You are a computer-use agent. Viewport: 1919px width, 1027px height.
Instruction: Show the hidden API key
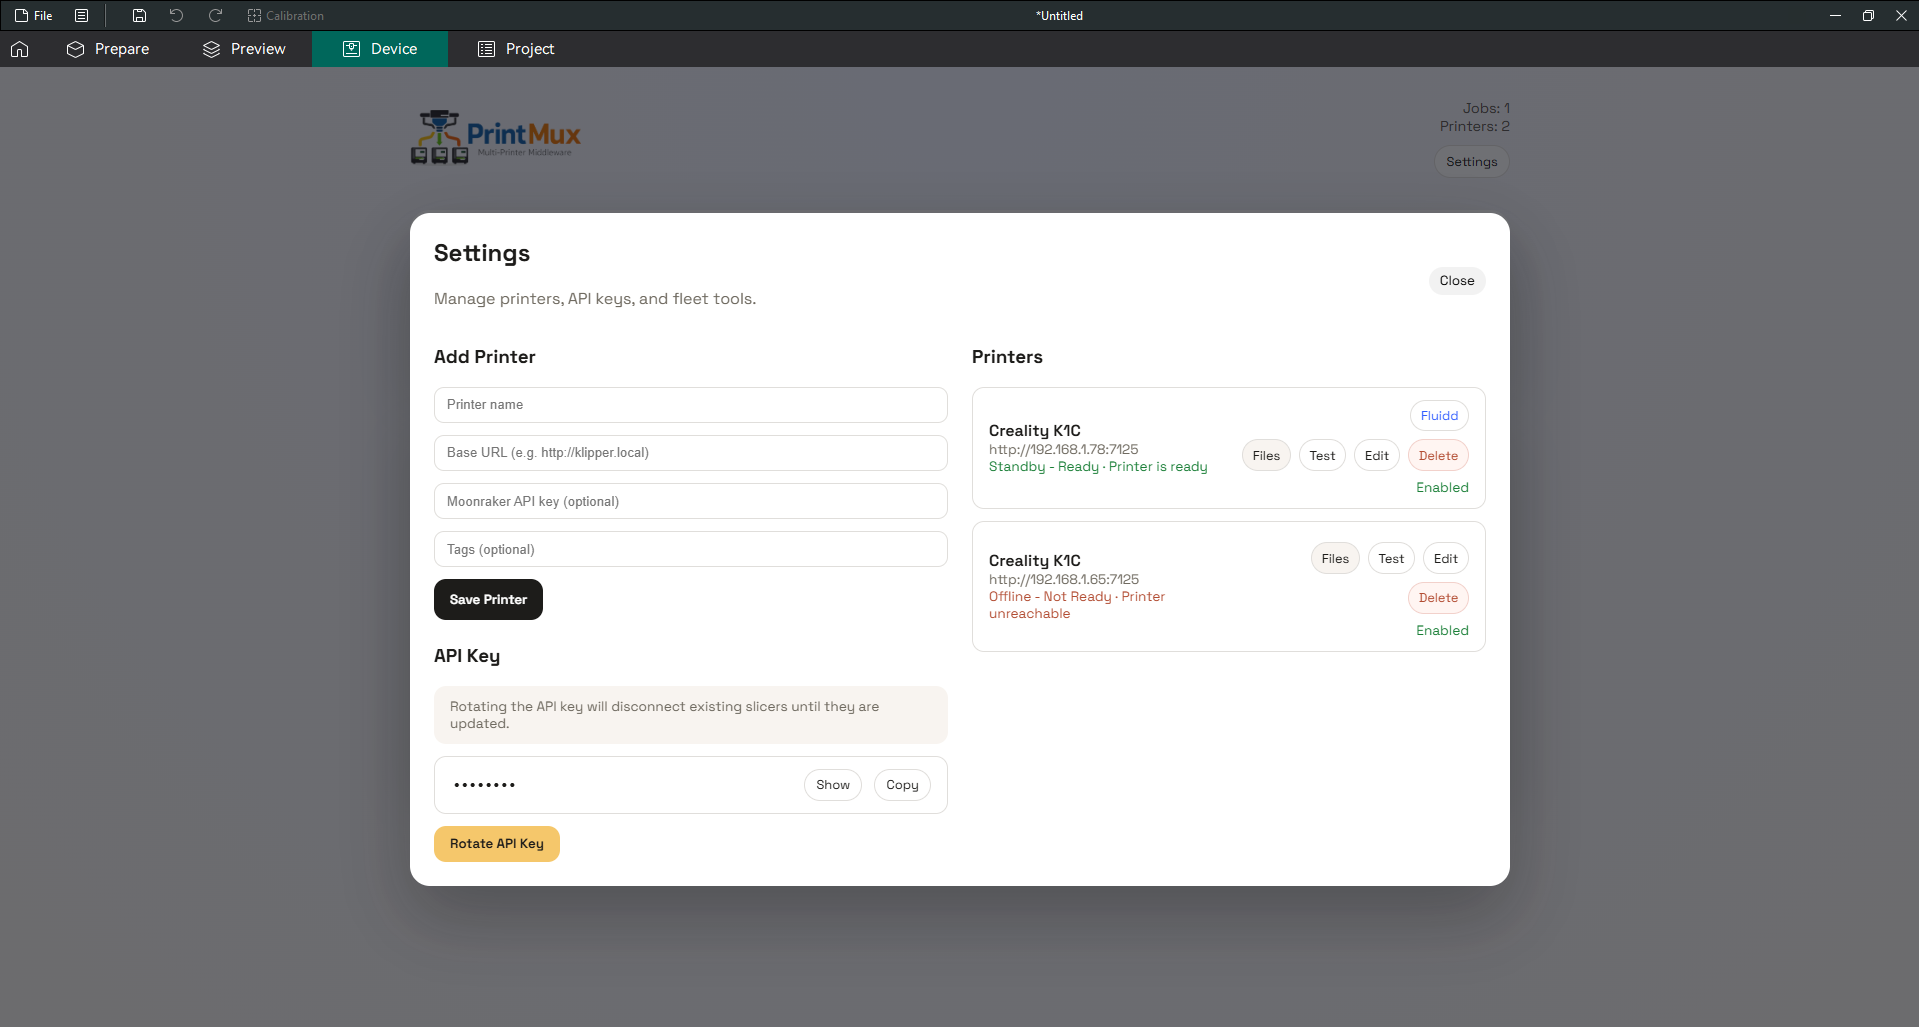coord(832,784)
